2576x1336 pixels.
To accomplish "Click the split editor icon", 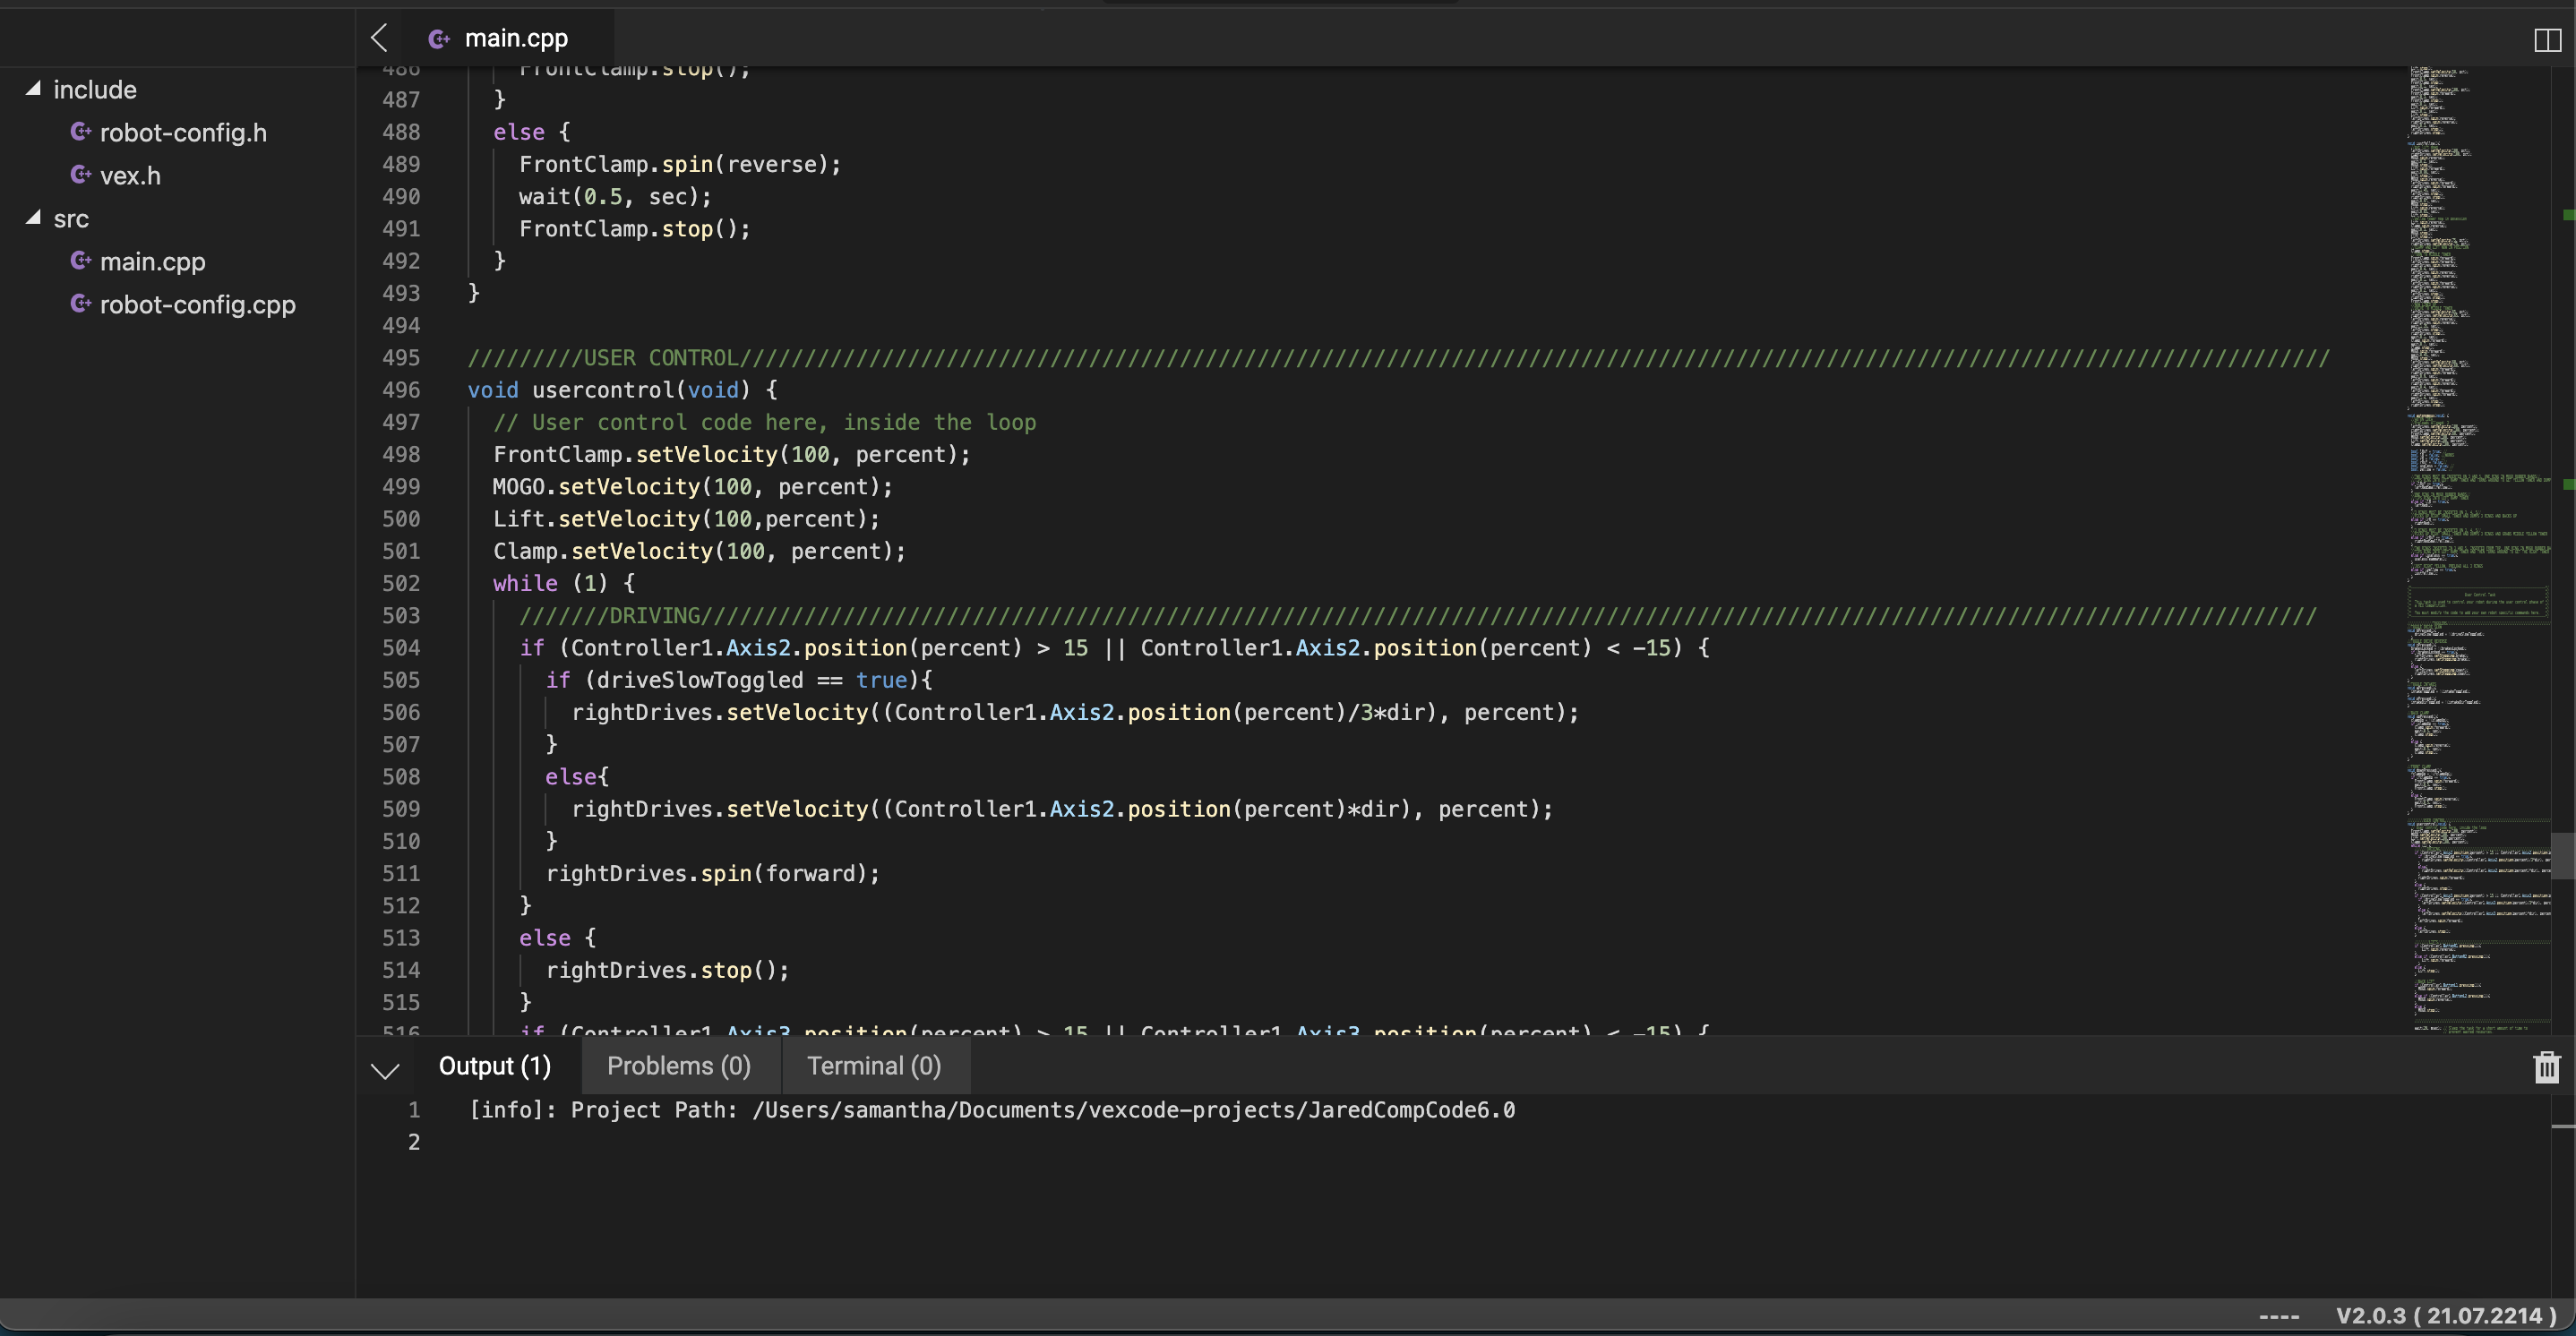I will coord(2547,40).
